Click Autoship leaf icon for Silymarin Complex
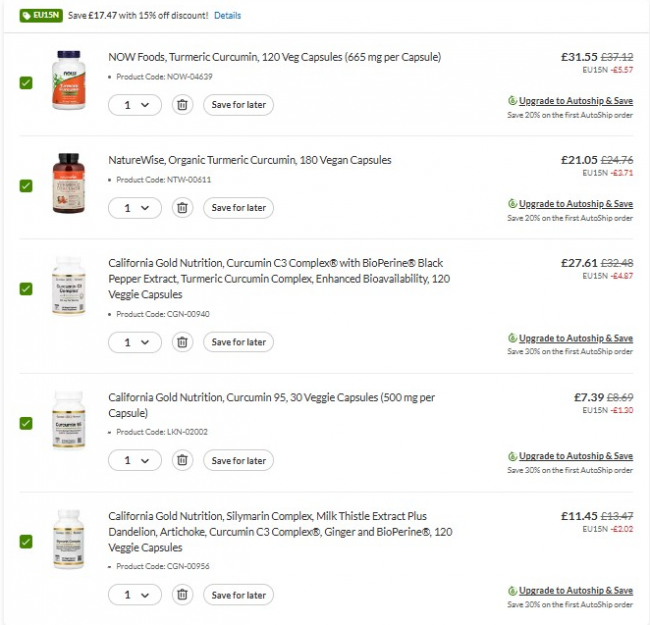Viewport: 650px width, 625px height. 512,591
